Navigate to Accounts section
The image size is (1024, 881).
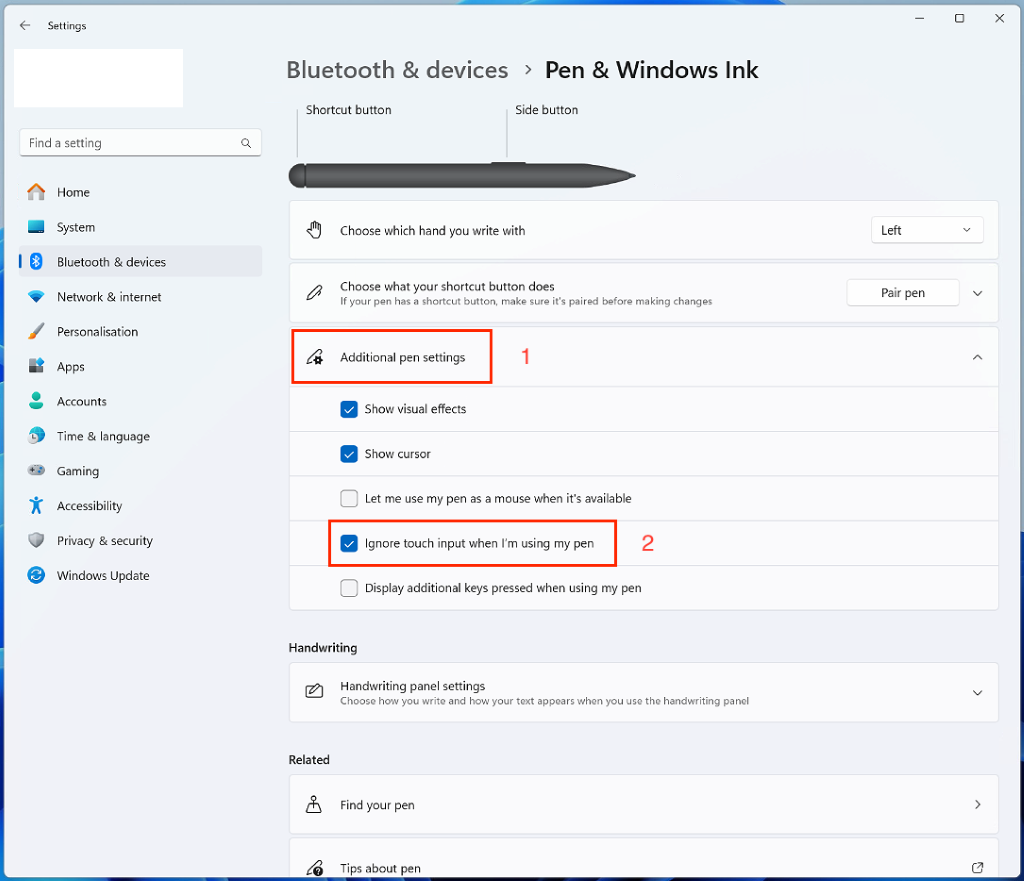(140, 401)
